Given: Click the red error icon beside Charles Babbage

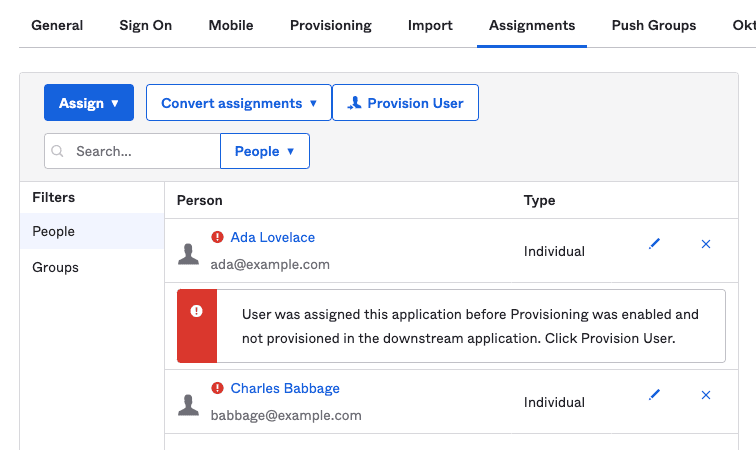Looking at the screenshot, I should pyautogui.click(x=217, y=388).
